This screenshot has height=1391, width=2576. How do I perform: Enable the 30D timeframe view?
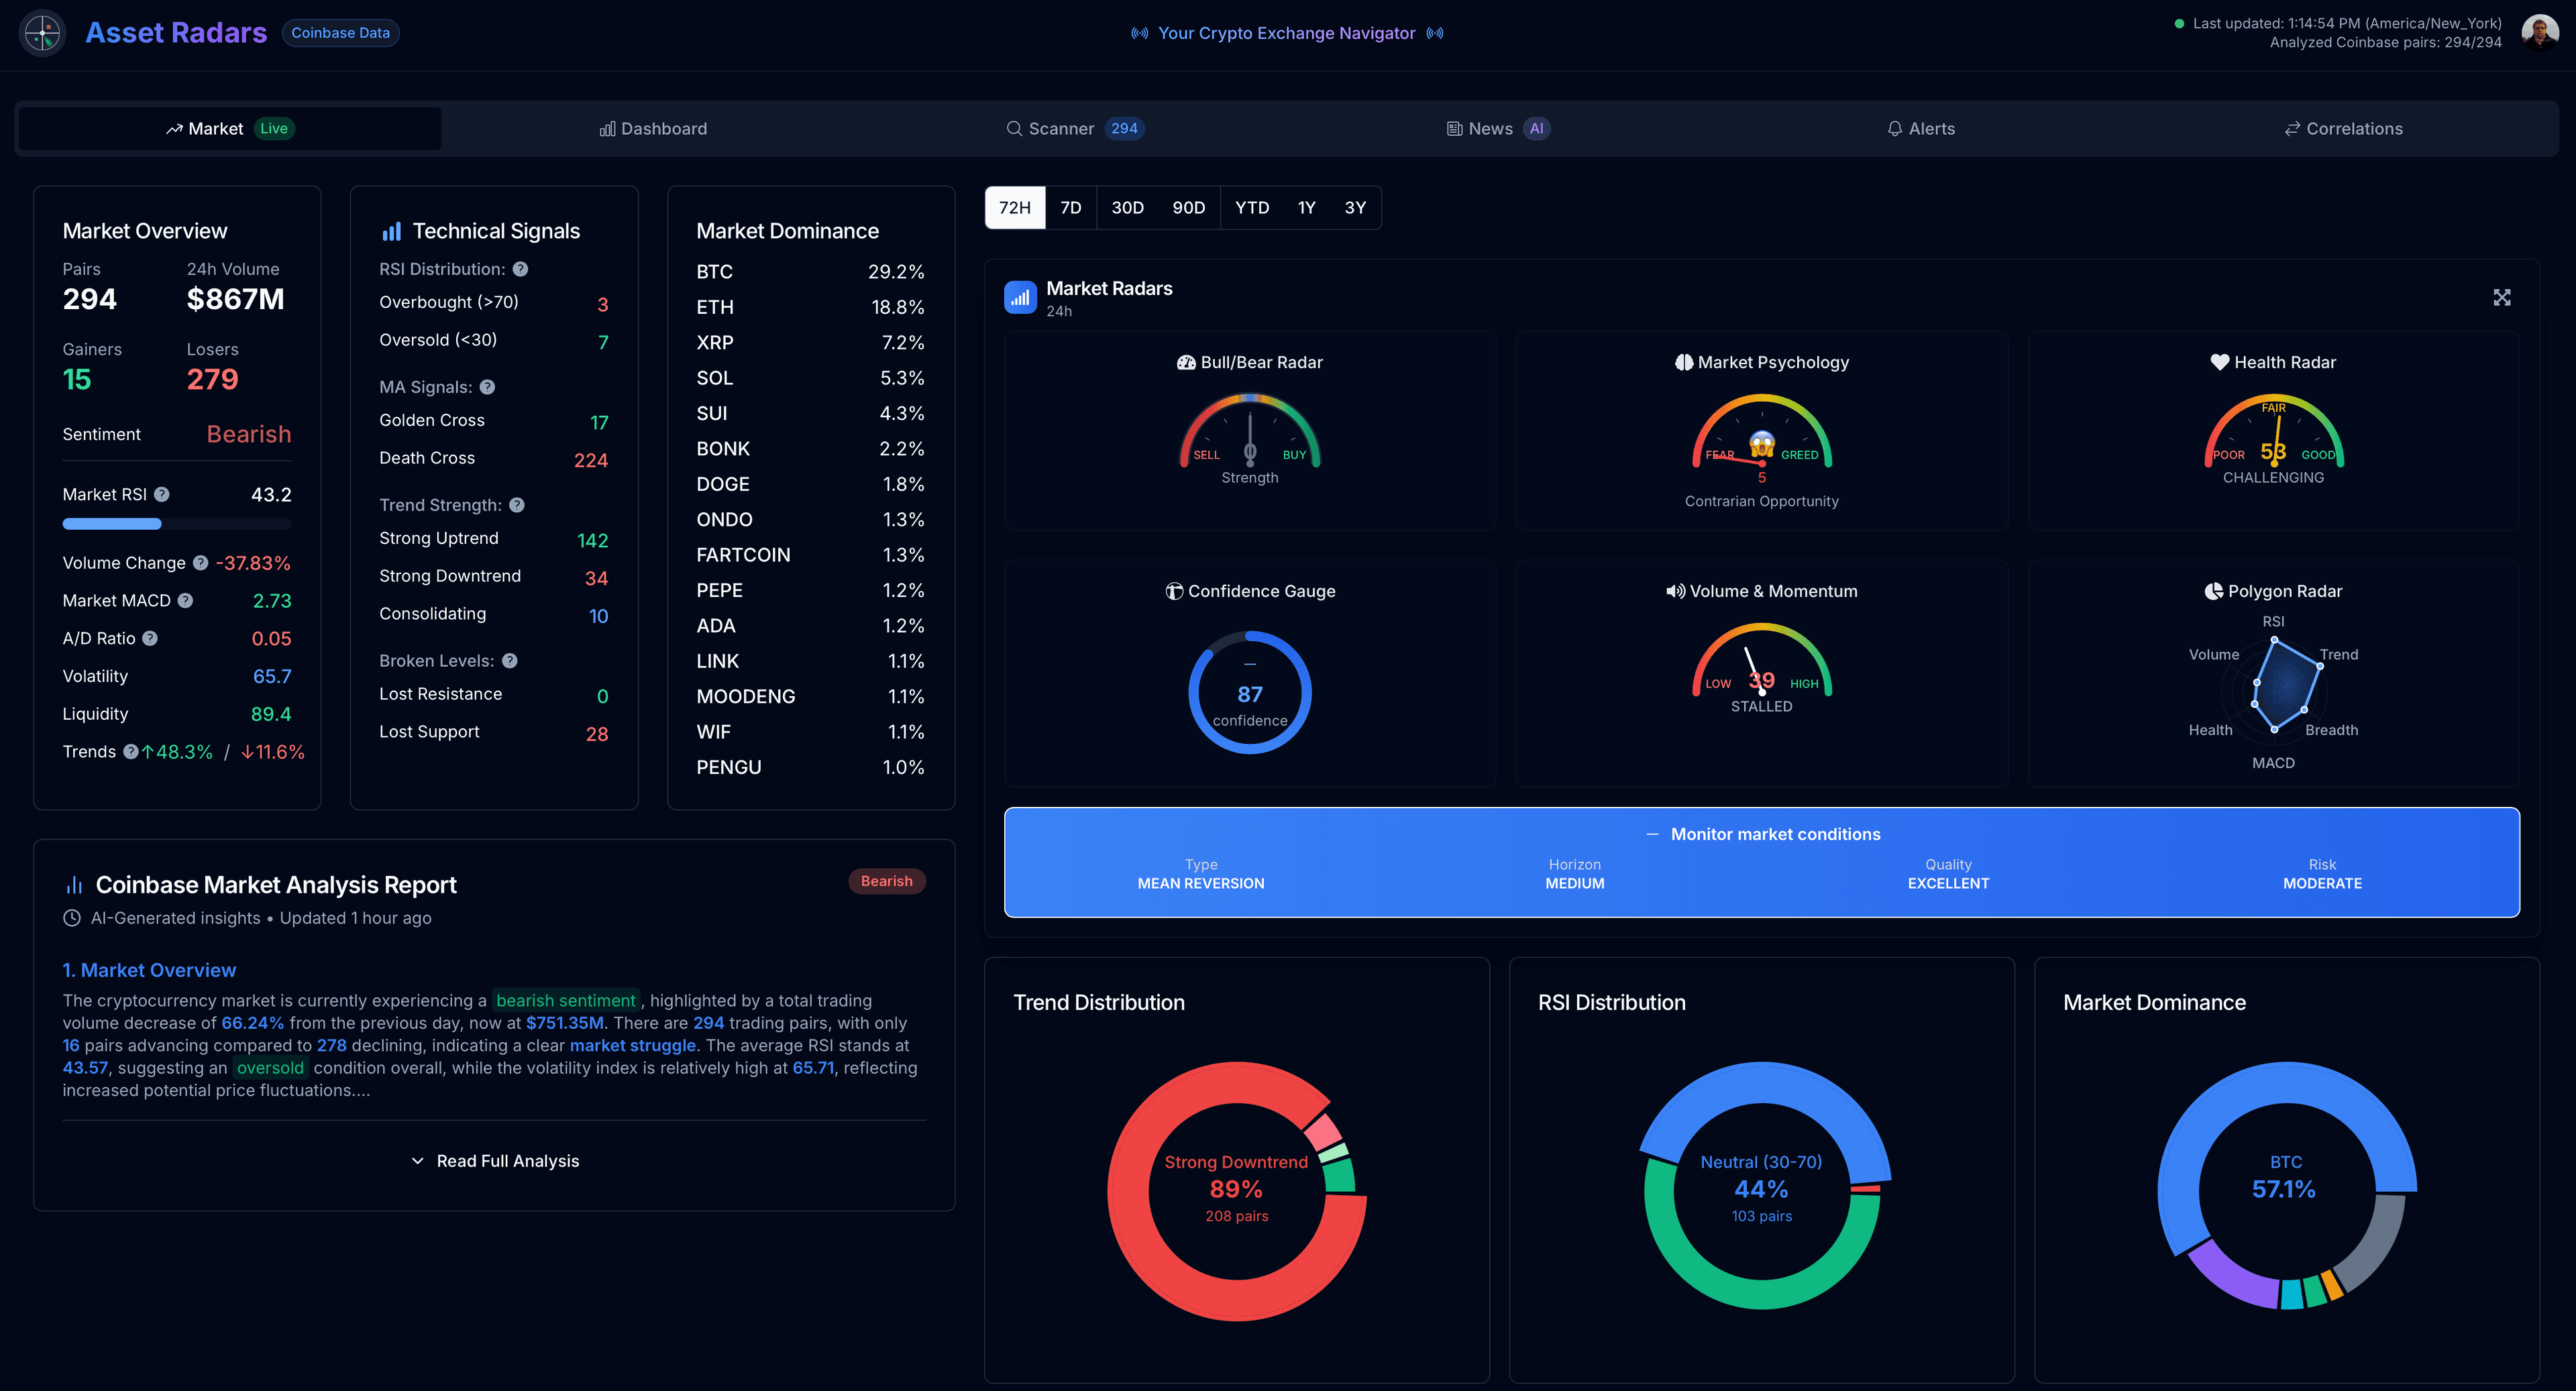click(x=1128, y=207)
